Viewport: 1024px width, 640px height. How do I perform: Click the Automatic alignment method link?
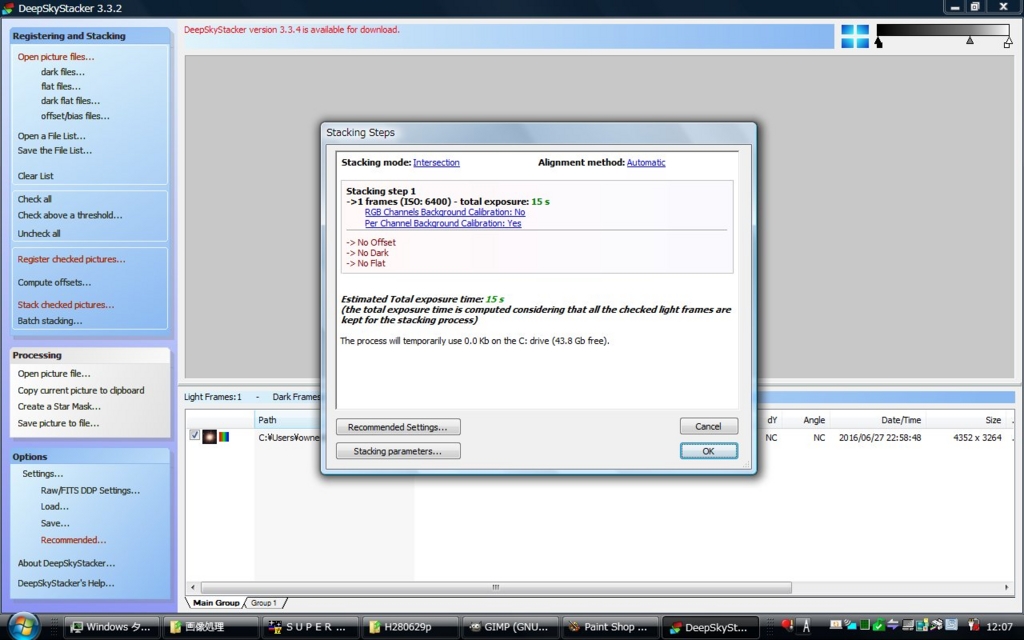(x=646, y=163)
